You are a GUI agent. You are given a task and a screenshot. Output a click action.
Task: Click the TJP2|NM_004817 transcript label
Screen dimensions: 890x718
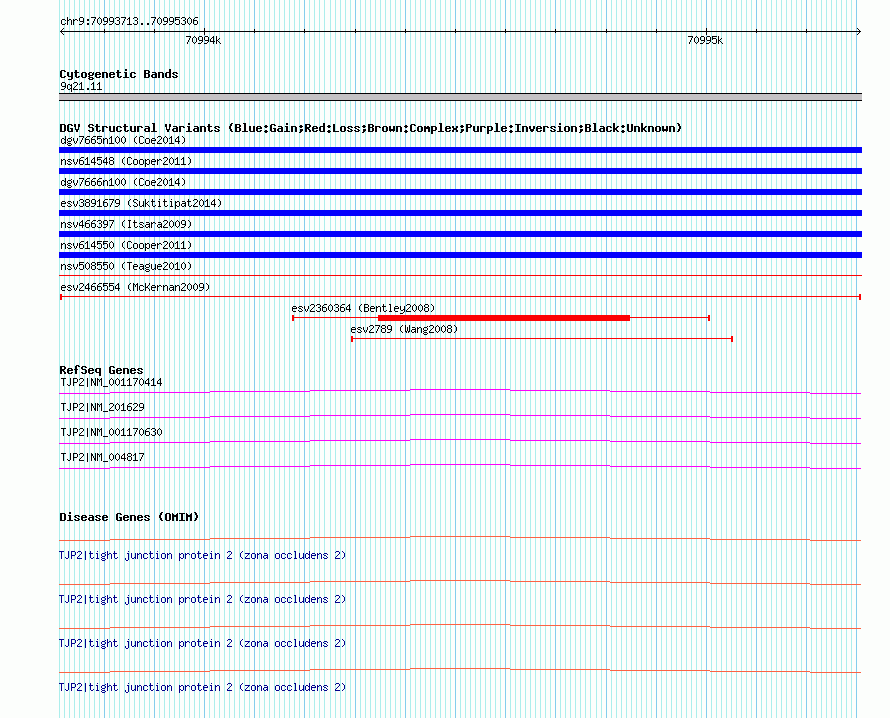(102, 457)
